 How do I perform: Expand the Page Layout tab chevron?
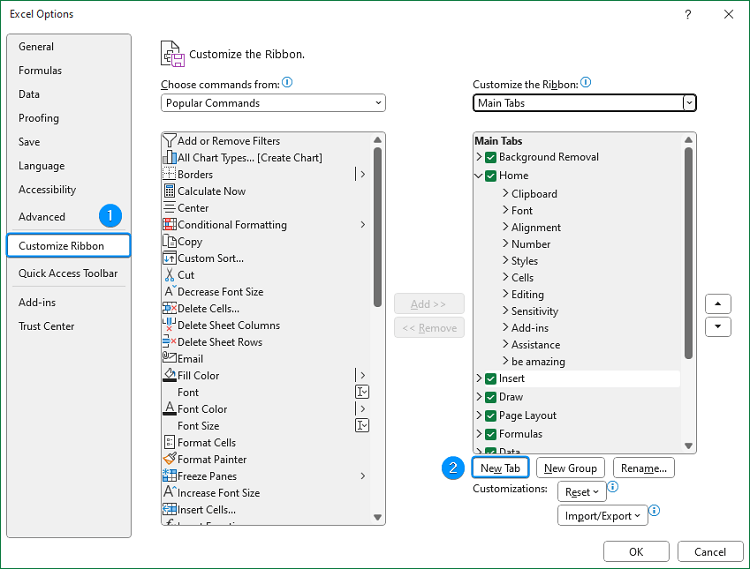coord(479,415)
